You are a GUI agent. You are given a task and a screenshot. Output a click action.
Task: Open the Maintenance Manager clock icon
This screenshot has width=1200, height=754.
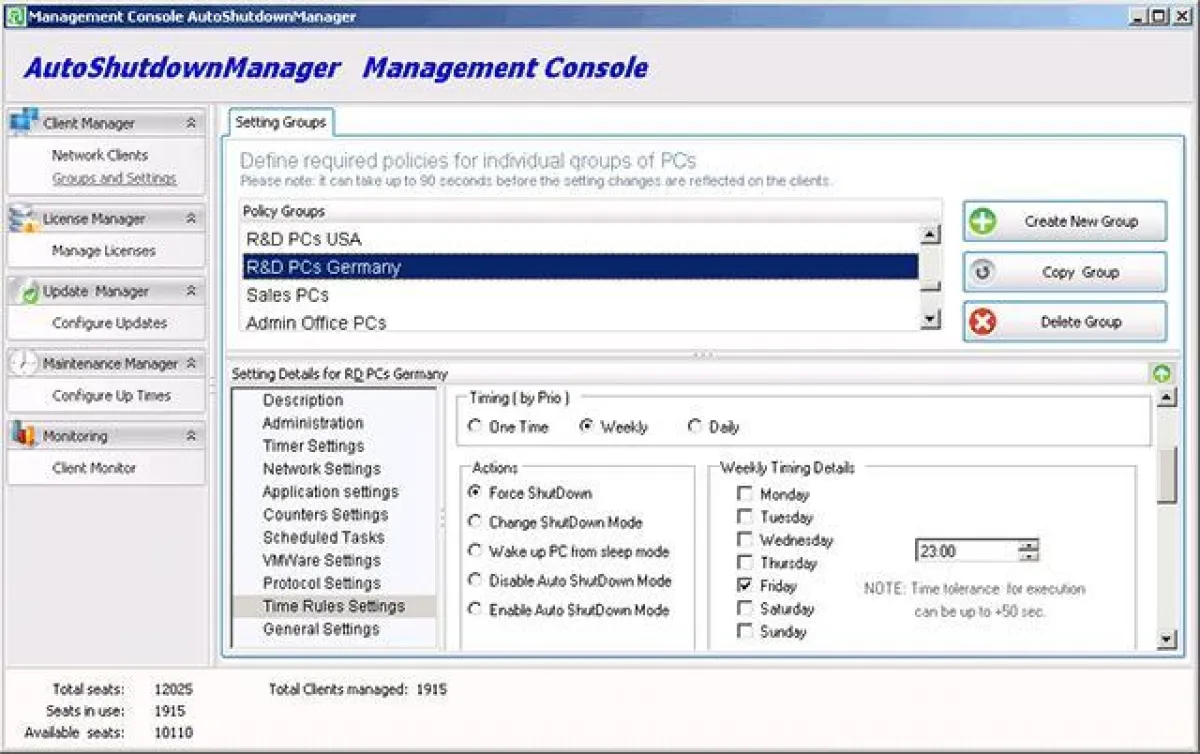pyautogui.click(x=23, y=363)
